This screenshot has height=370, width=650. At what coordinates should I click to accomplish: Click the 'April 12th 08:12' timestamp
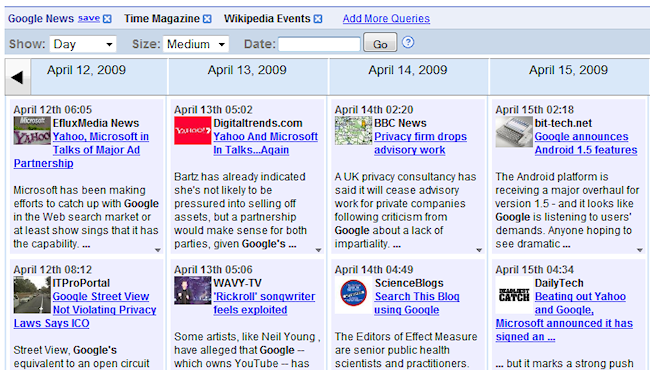pos(53,270)
